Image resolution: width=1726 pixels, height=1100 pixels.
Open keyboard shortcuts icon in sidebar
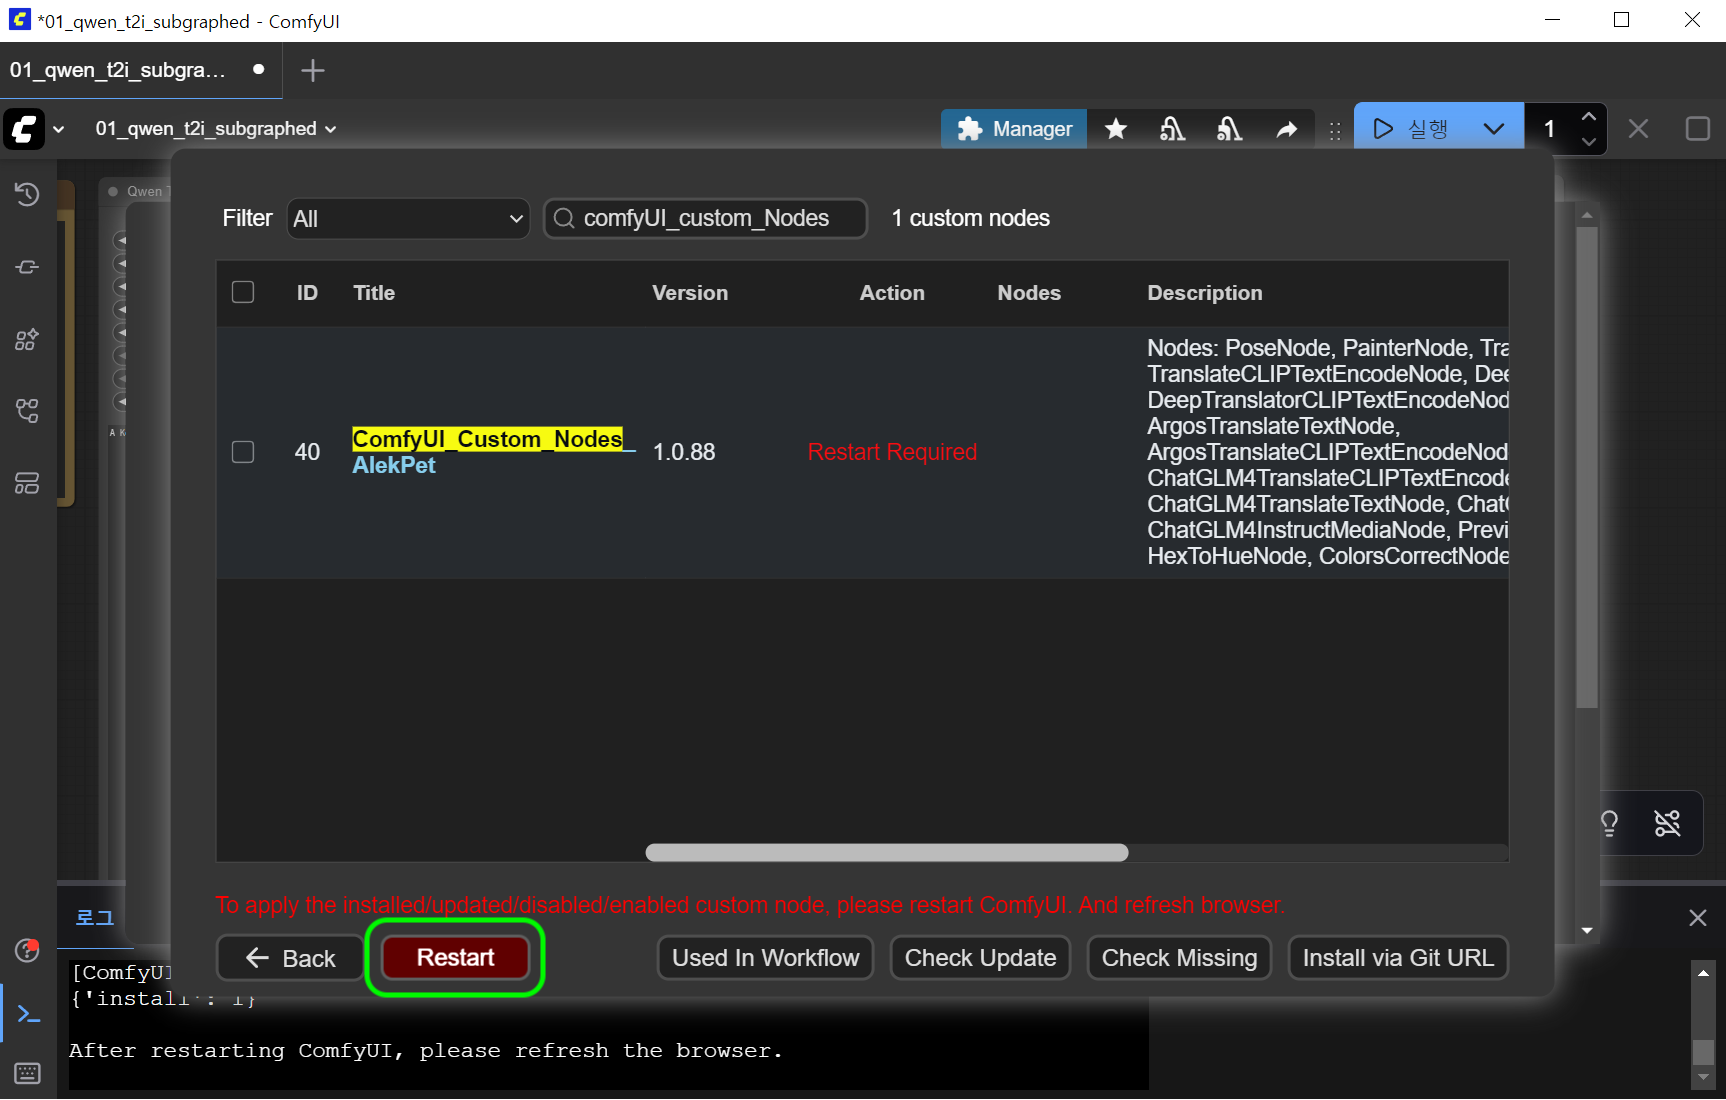pos(28,1074)
